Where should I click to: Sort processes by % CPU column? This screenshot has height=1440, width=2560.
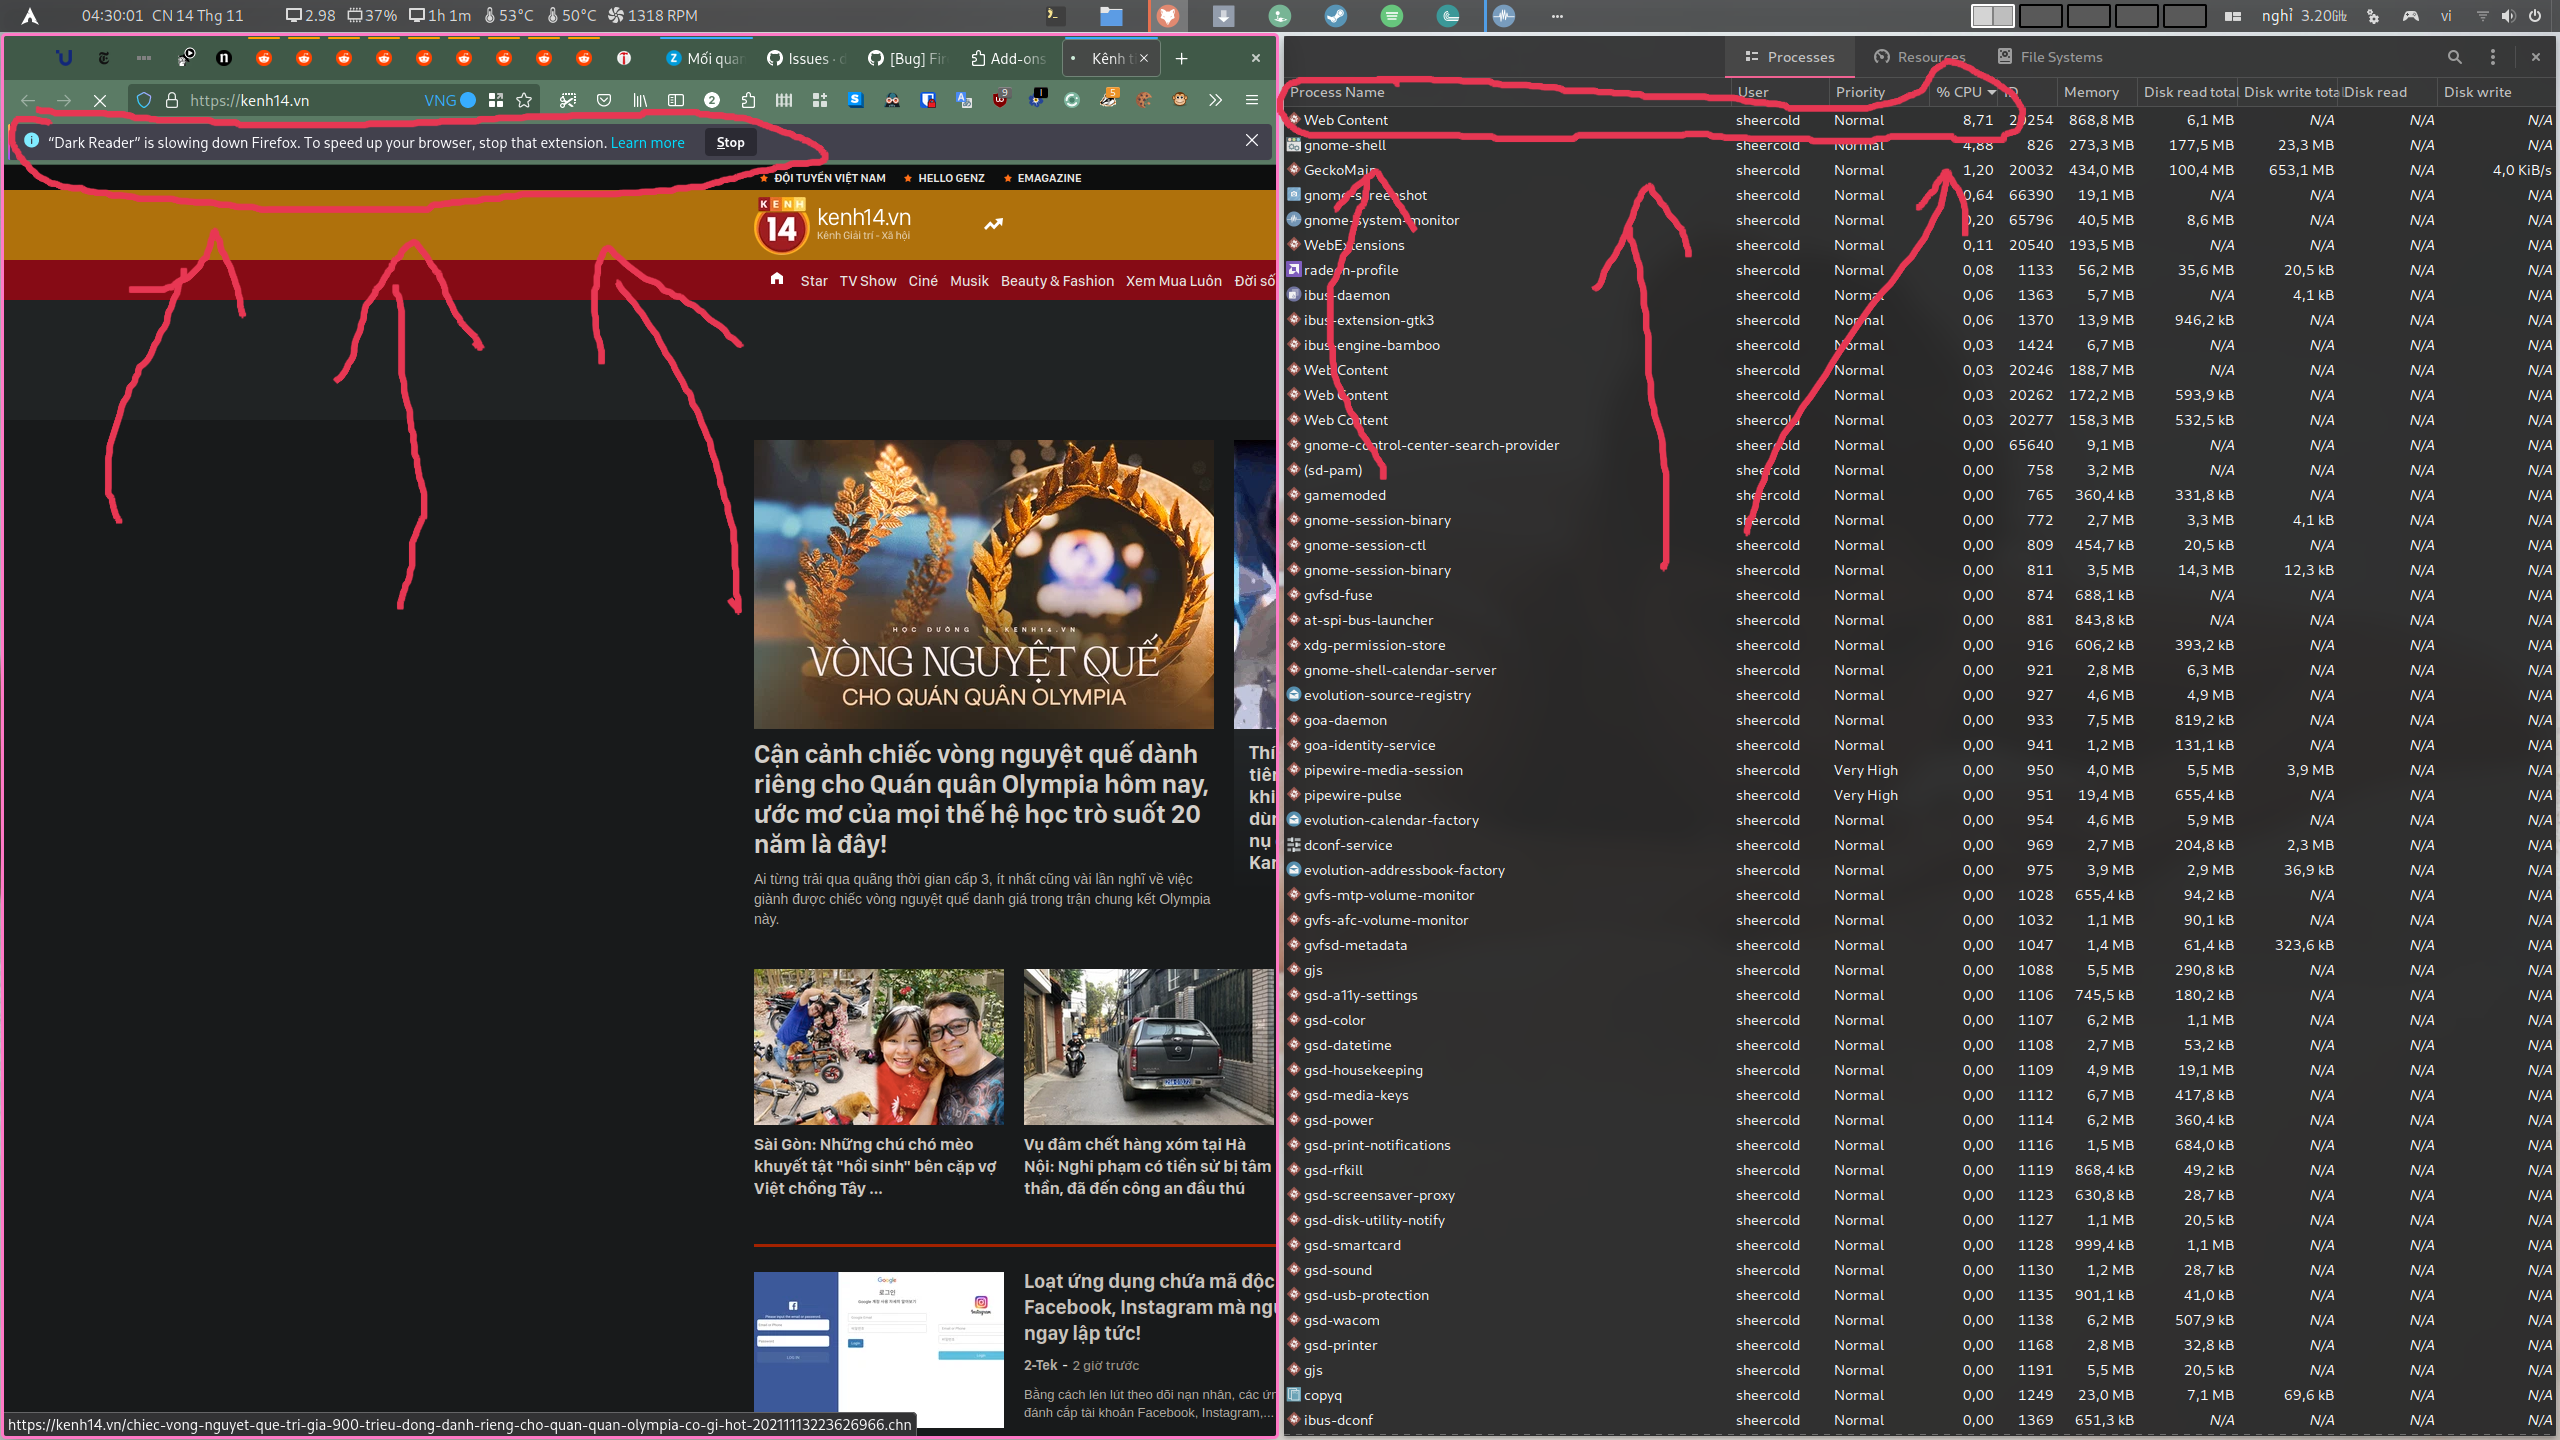(1964, 92)
